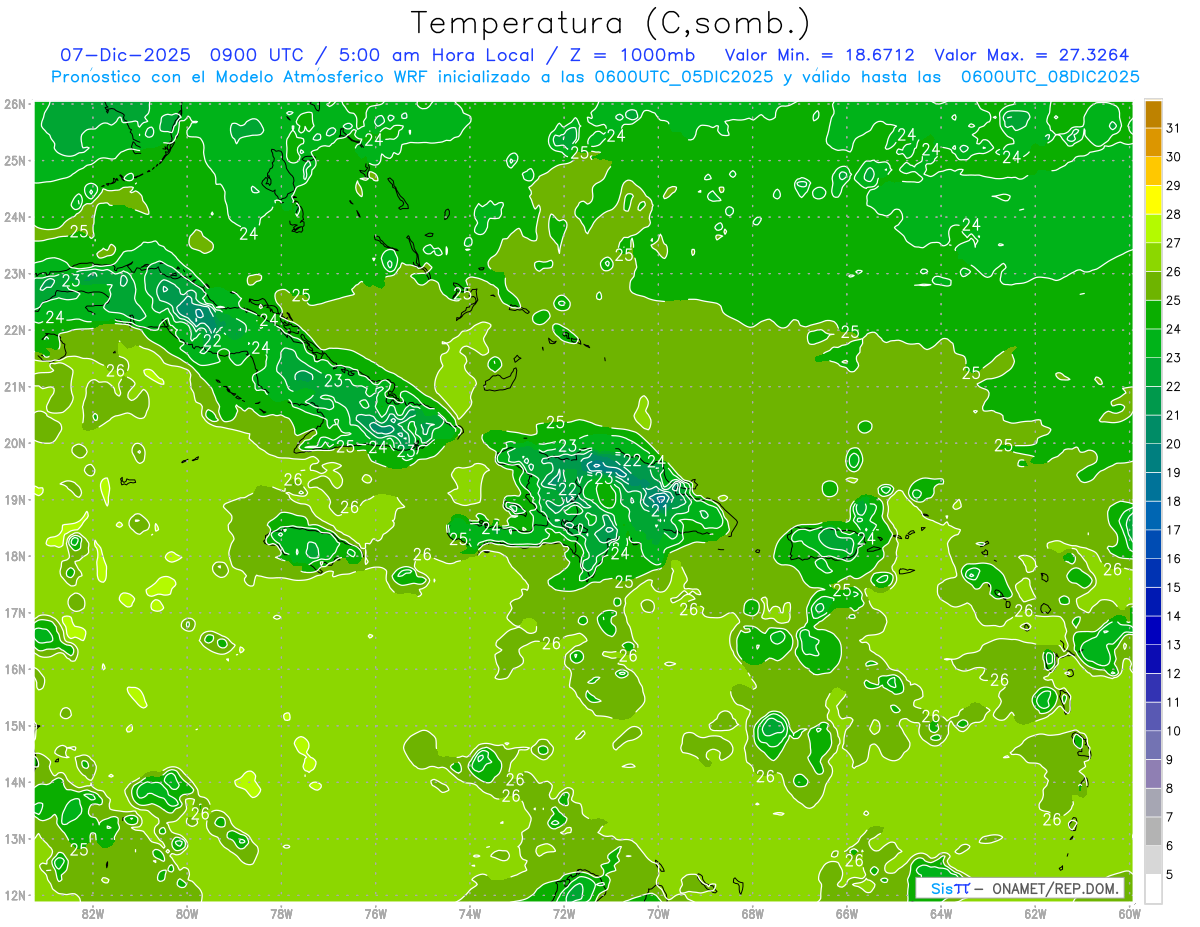Click the "Temperatura (C,somb.)" chart title
Viewport: 1200px width, 927px height.
[610, 23]
